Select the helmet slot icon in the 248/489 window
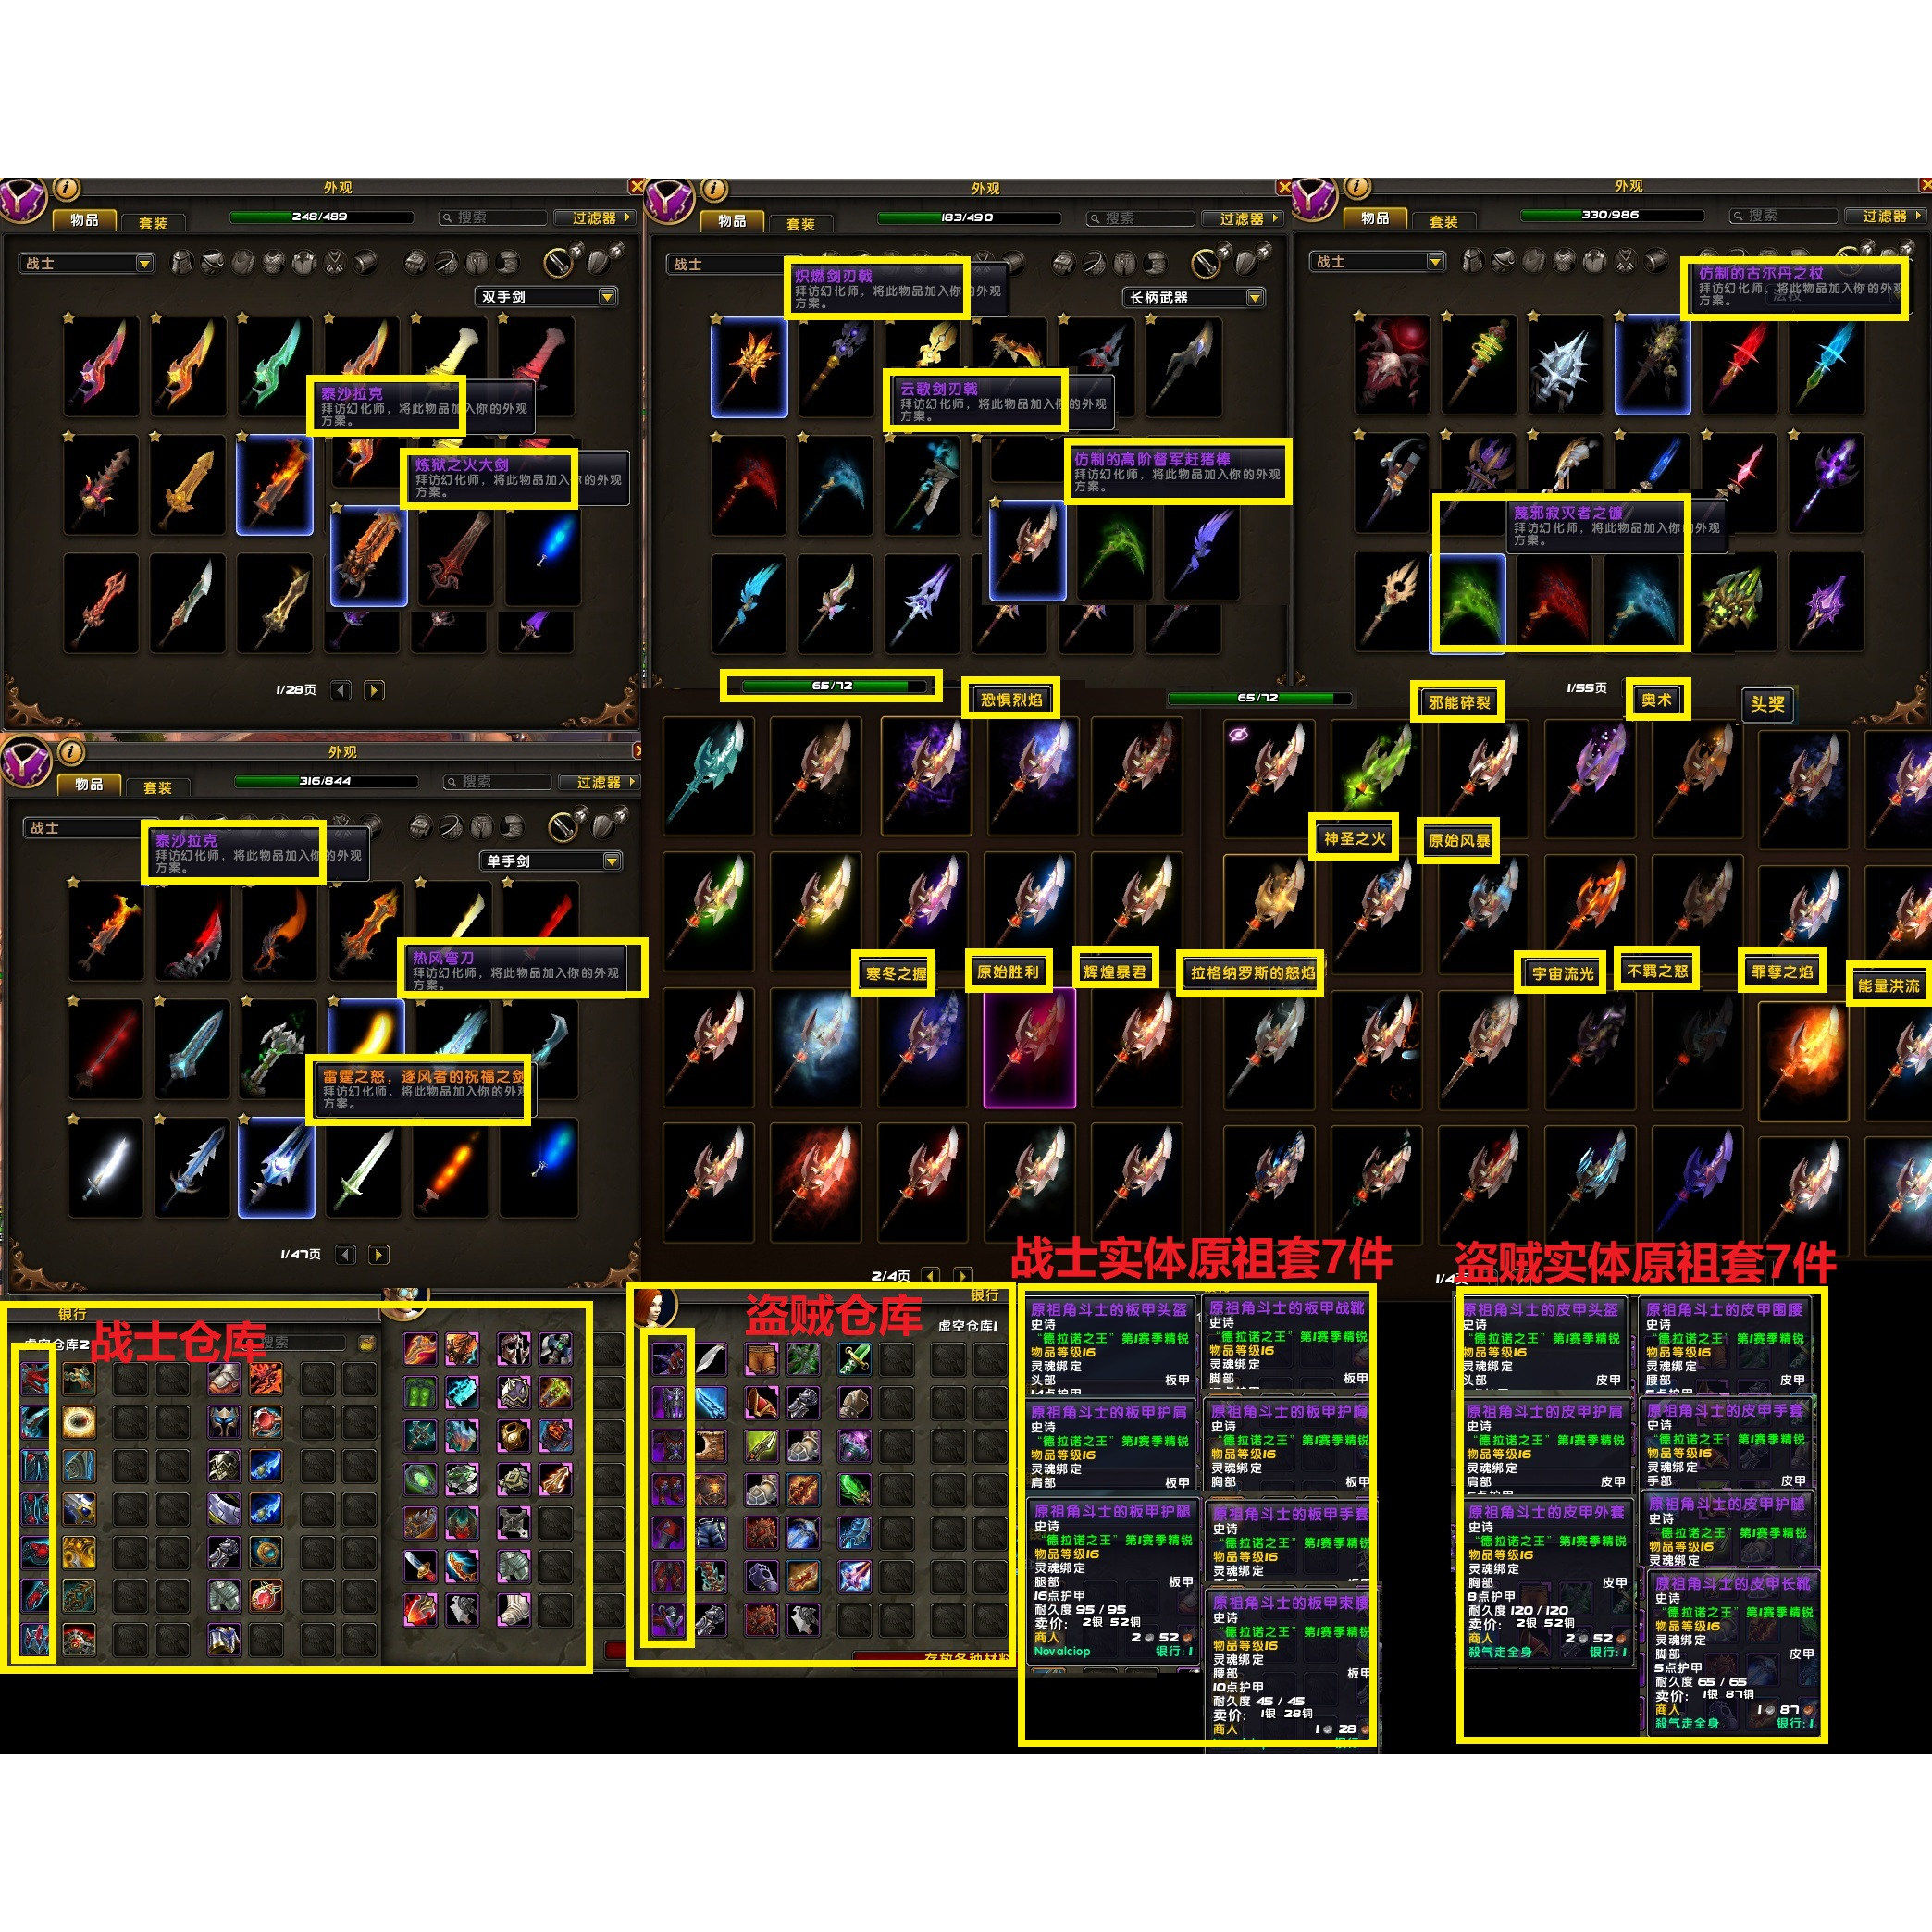 tap(182, 263)
